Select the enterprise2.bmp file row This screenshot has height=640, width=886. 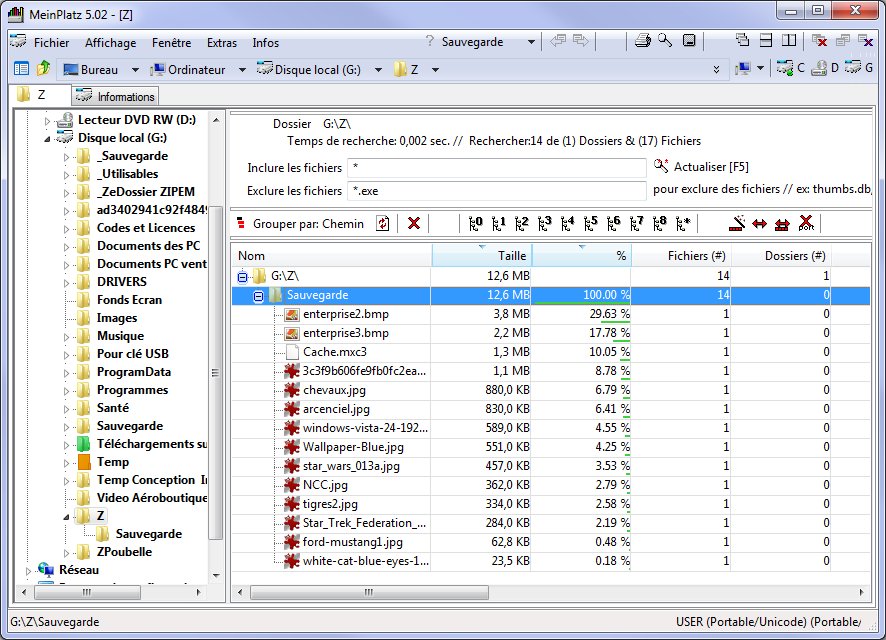coord(550,314)
